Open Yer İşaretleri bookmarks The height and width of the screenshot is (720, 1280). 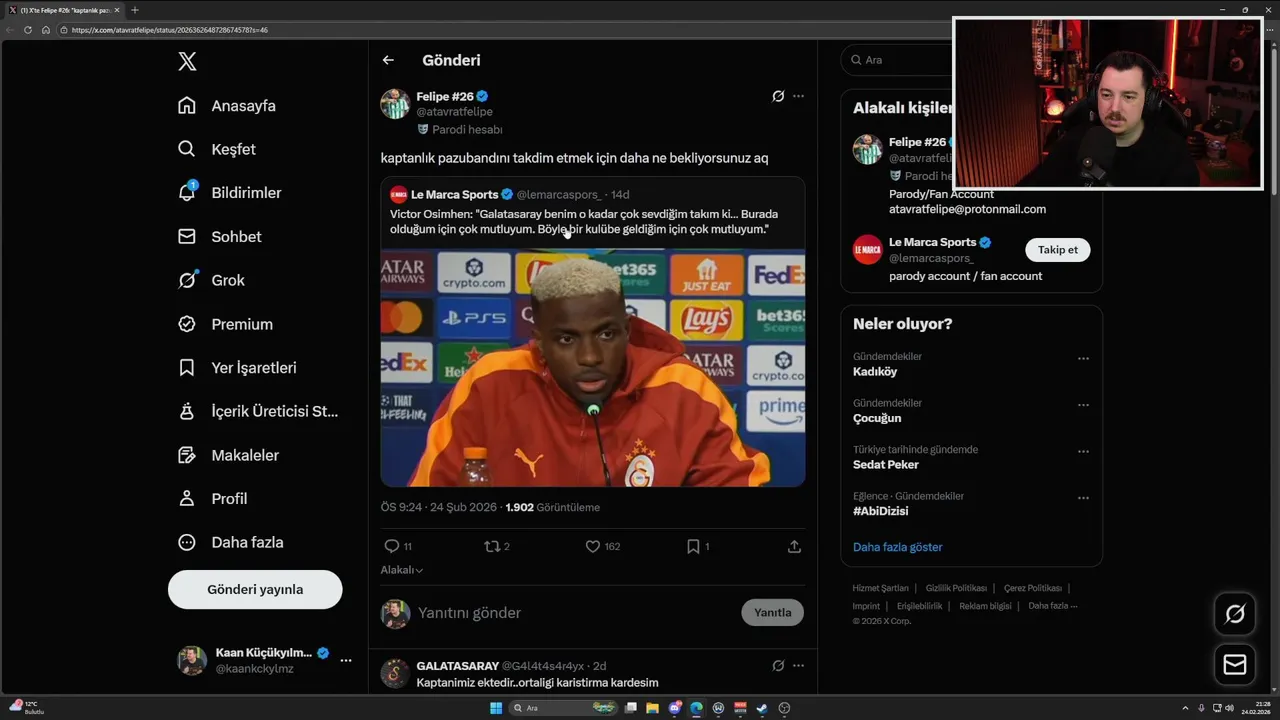pos(237,368)
